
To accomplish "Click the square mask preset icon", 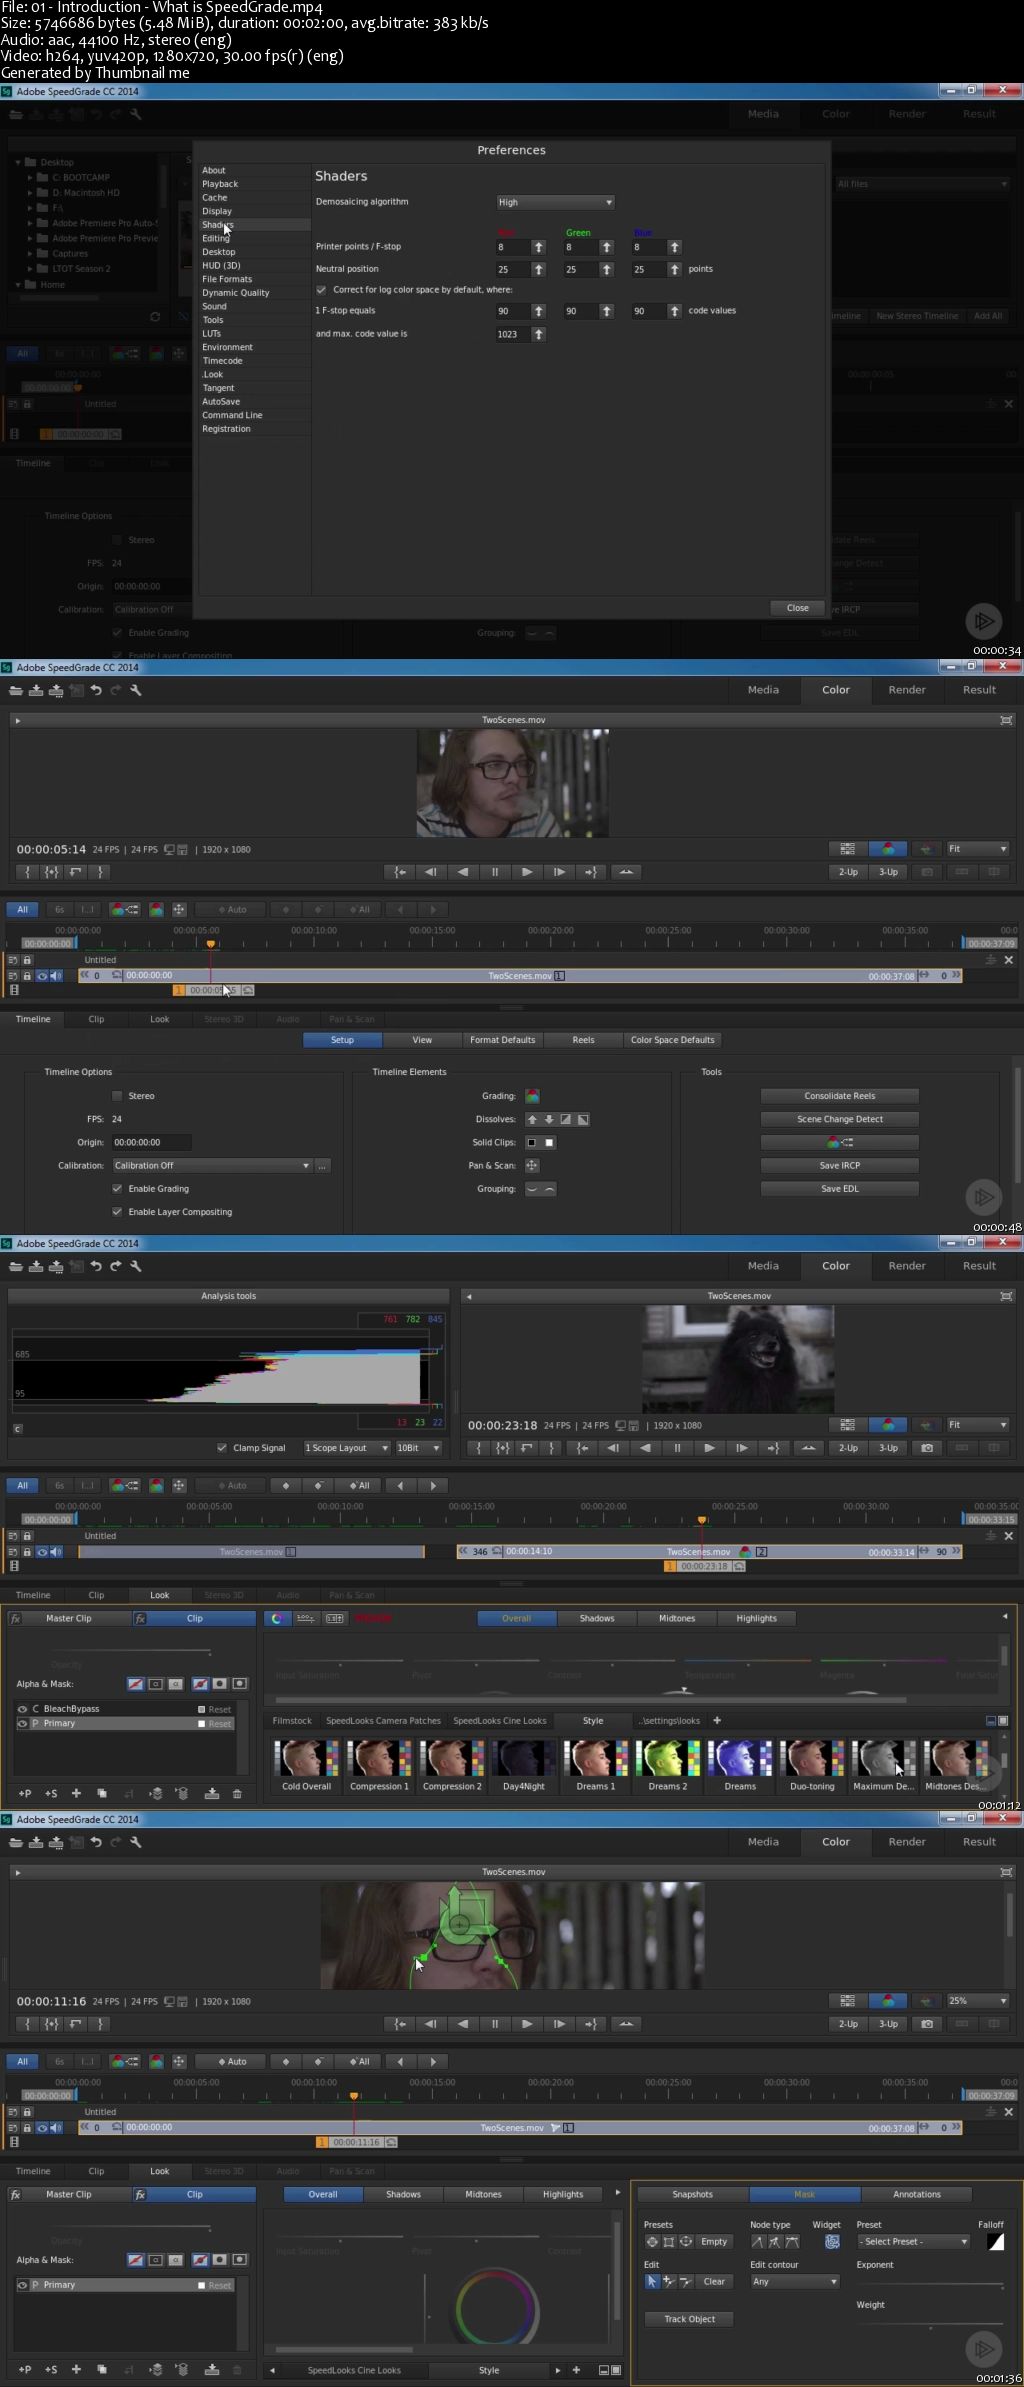I will click(x=669, y=2241).
